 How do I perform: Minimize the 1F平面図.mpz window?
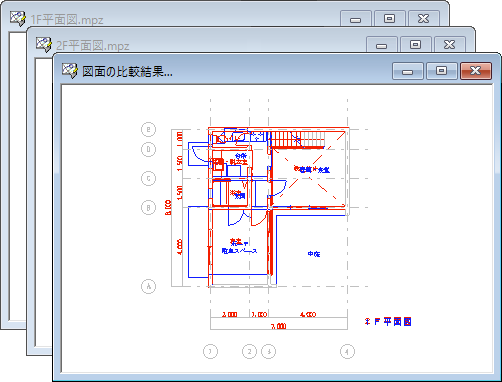click(x=355, y=19)
